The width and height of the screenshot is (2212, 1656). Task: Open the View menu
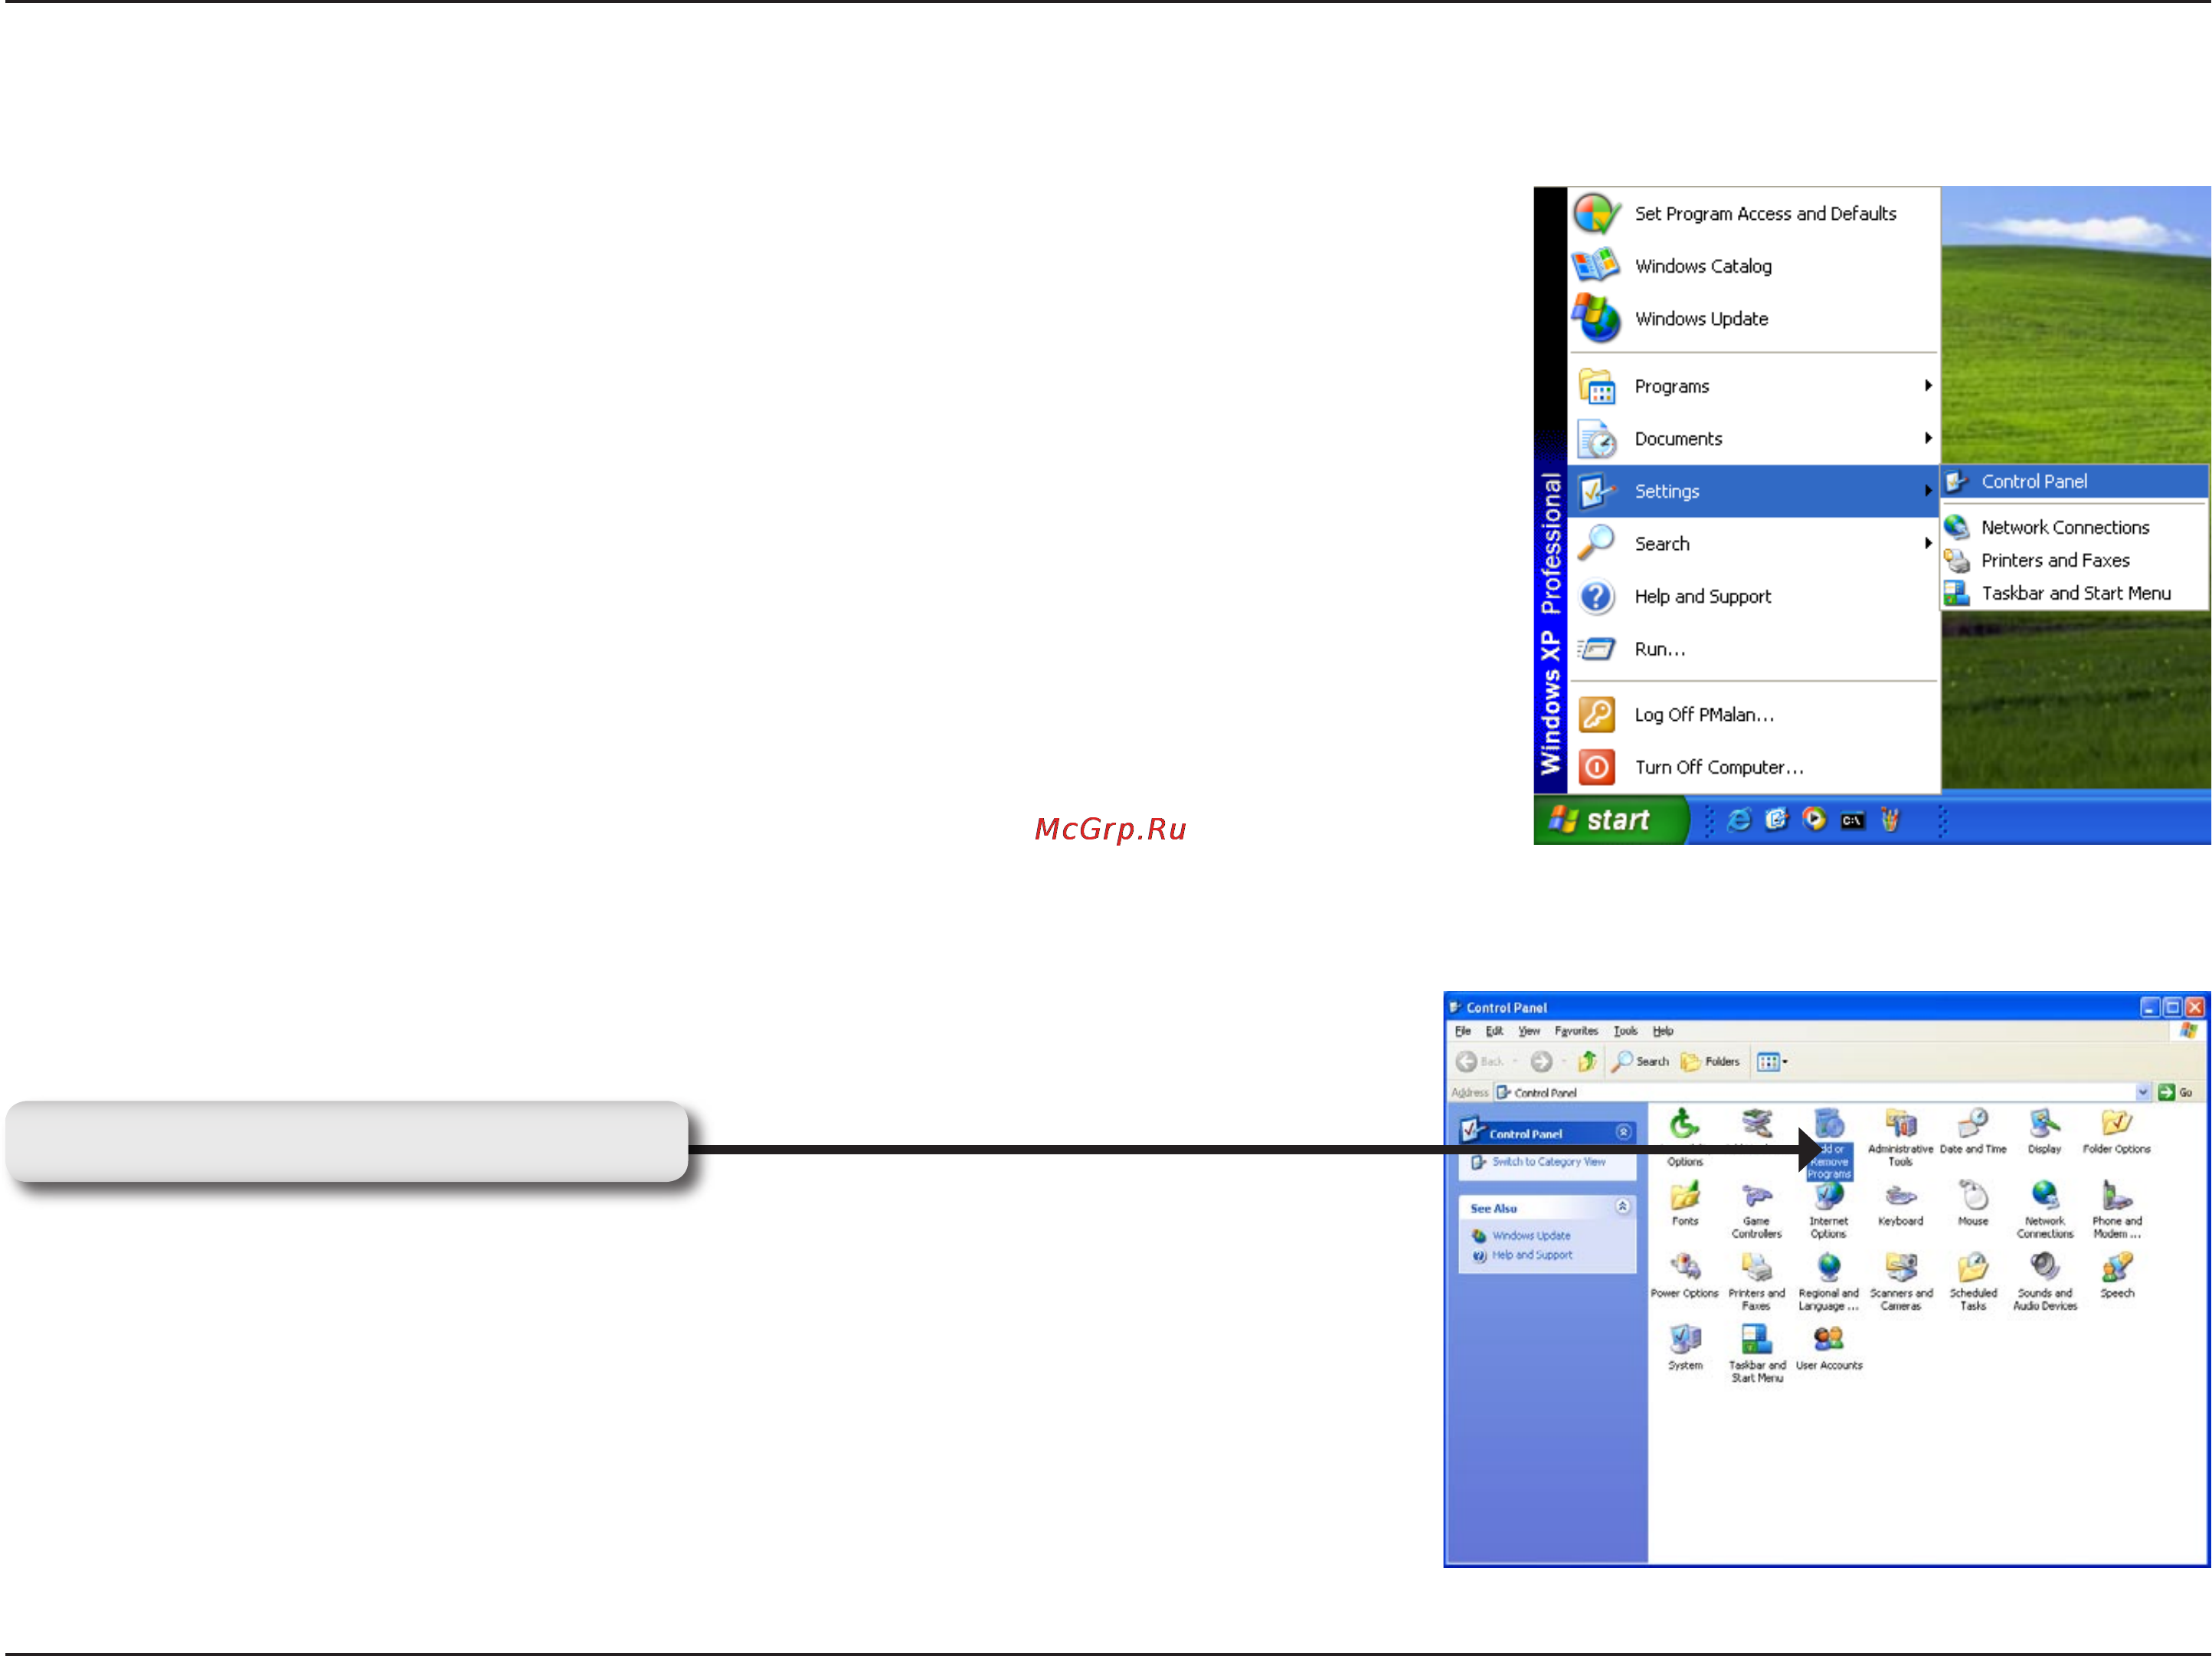[x=1529, y=1031]
